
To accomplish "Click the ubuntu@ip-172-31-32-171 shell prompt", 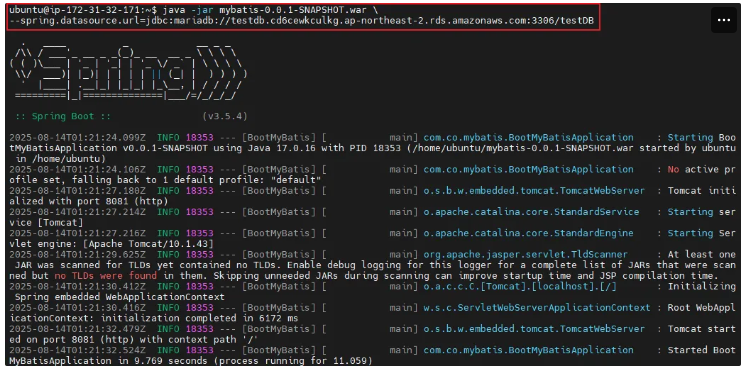I will [84, 9].
